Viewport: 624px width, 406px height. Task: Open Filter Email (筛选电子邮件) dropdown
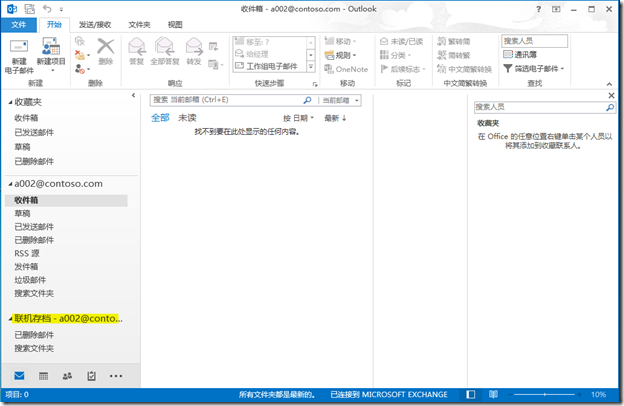[534, 68]
